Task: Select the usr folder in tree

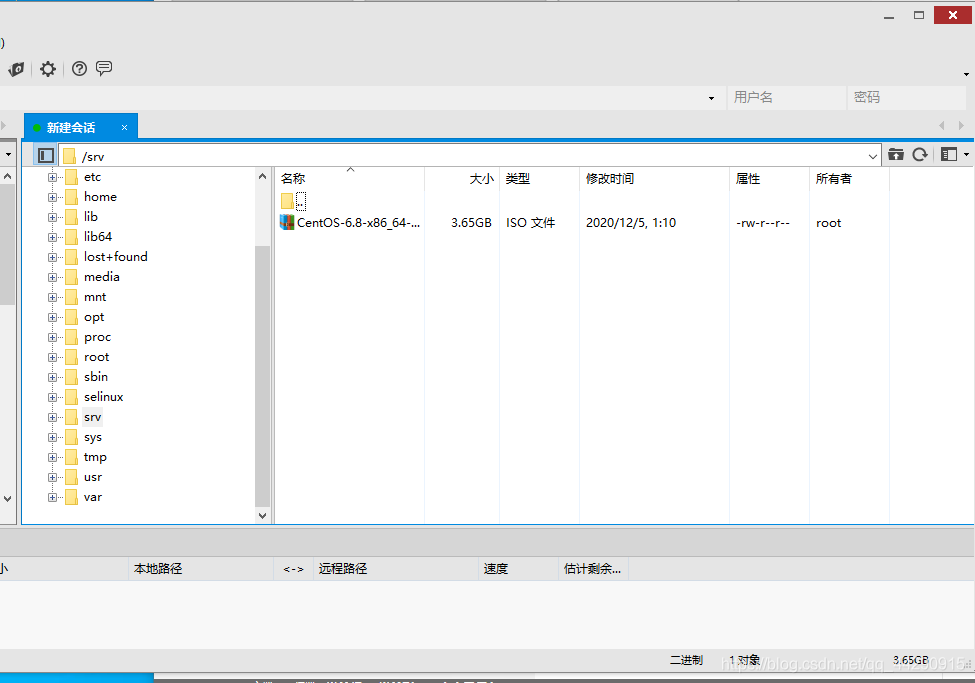Action: (x=93, y=477)
